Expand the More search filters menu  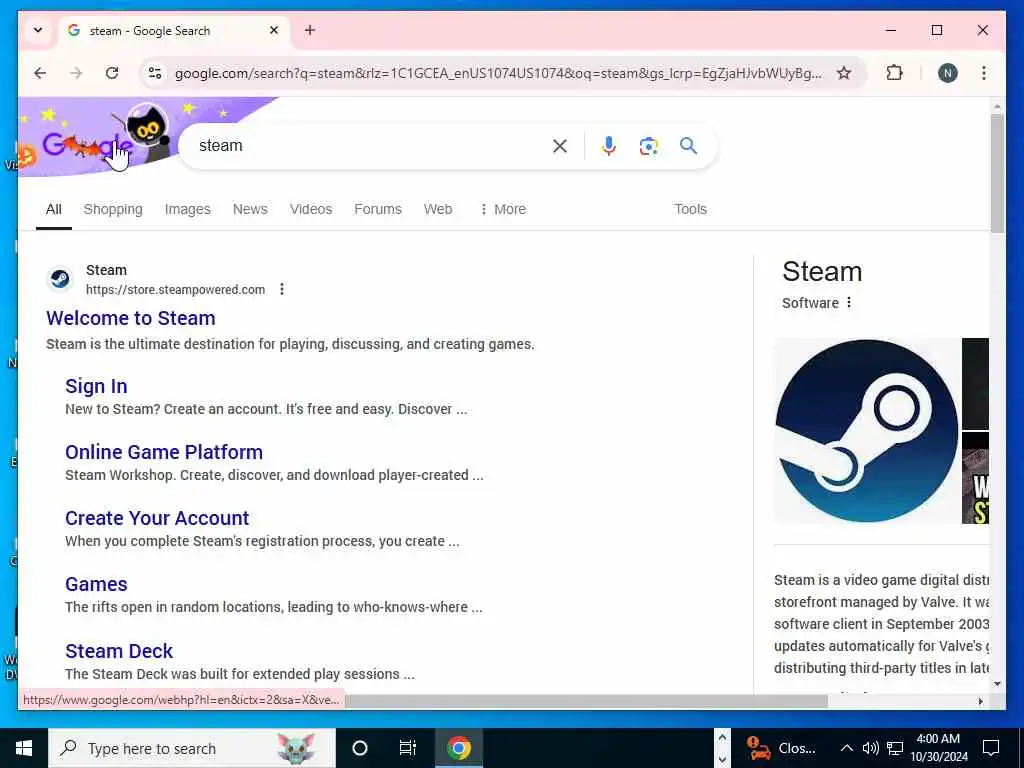tap(503, 209)
